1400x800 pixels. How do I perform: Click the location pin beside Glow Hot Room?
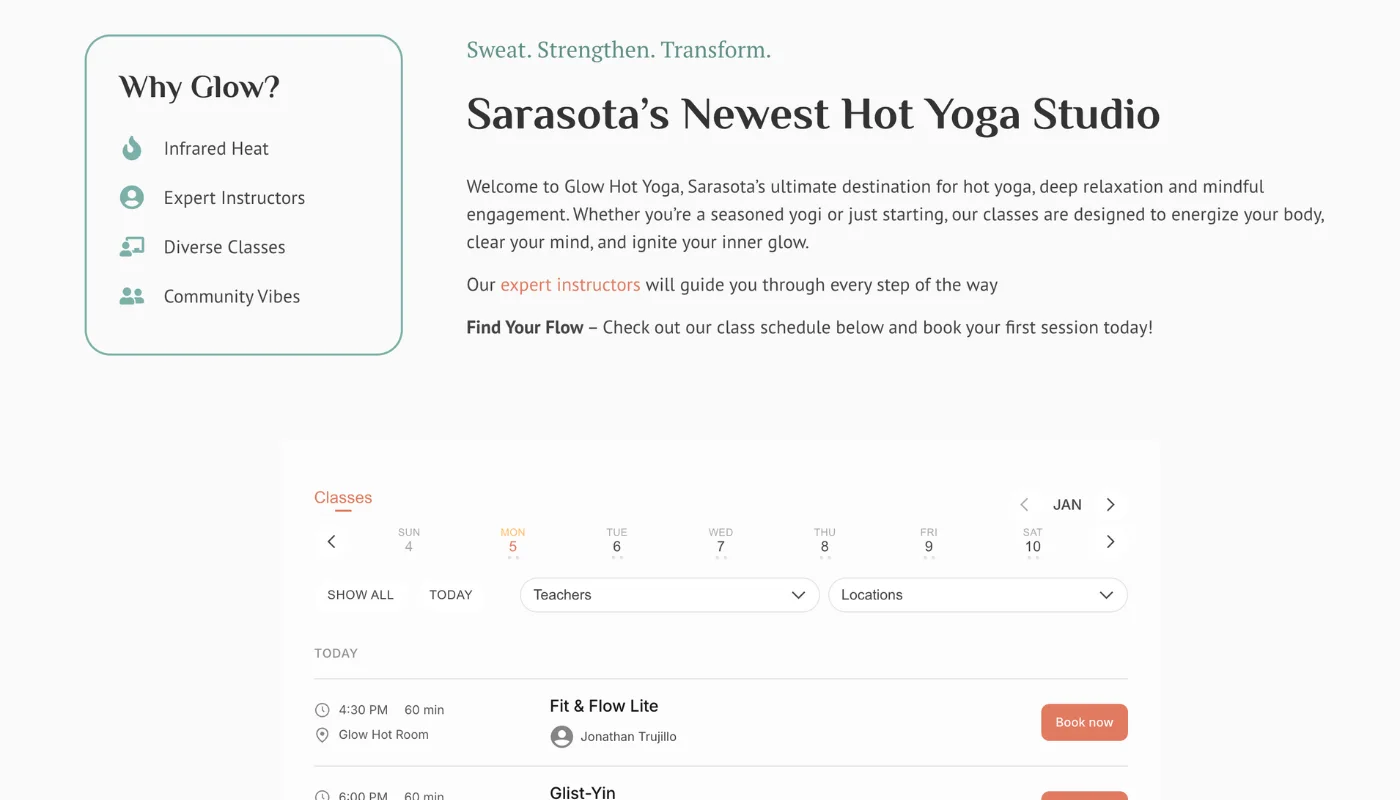pos(321,734)
